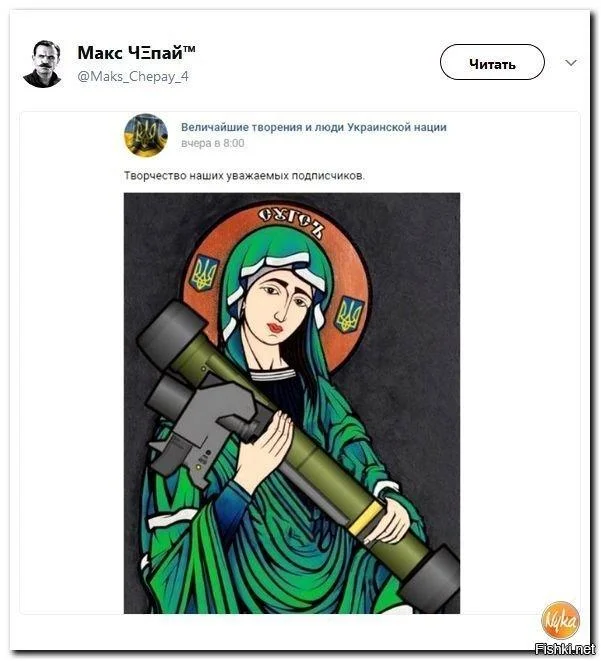The height and width of the screenshot is (661, 601).
Task: Open the @Maks_Chepay_4 handle link
Action: (x=133, y=76)
